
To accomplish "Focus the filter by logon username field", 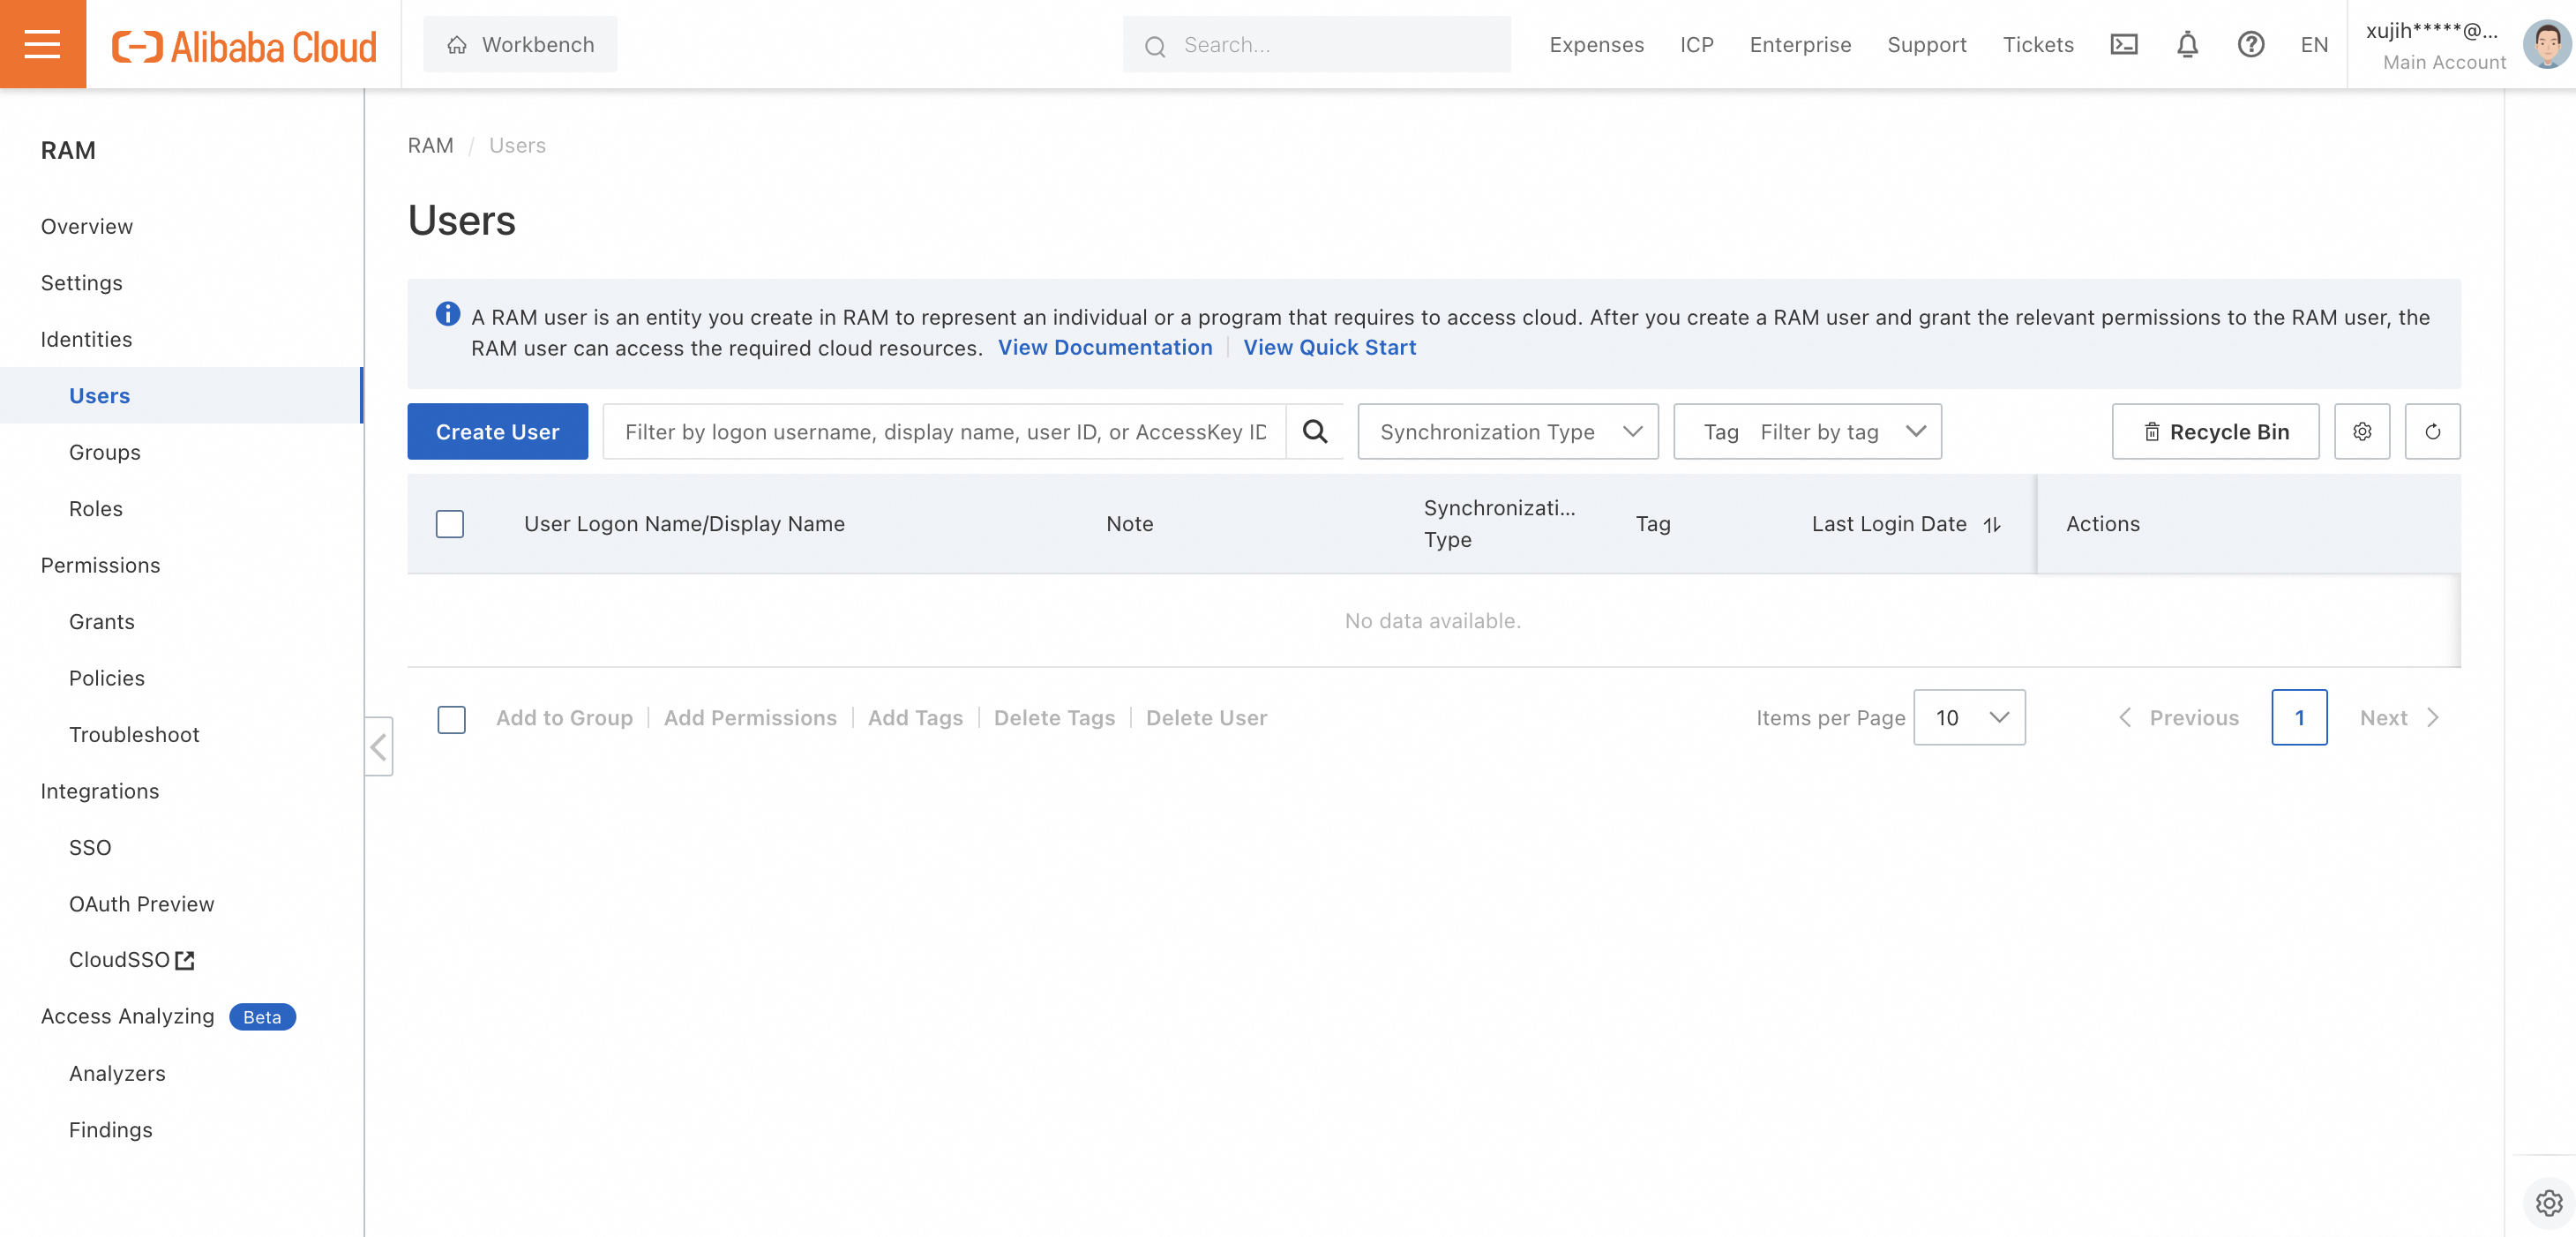I will click(x=945, y=431).
